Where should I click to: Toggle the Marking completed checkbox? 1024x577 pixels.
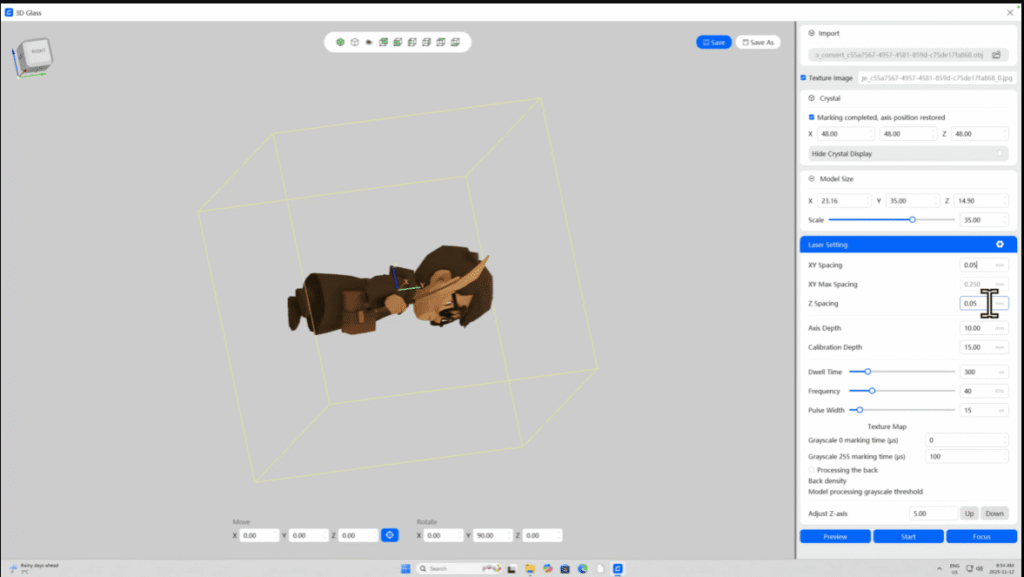click(x=811, y=118)
